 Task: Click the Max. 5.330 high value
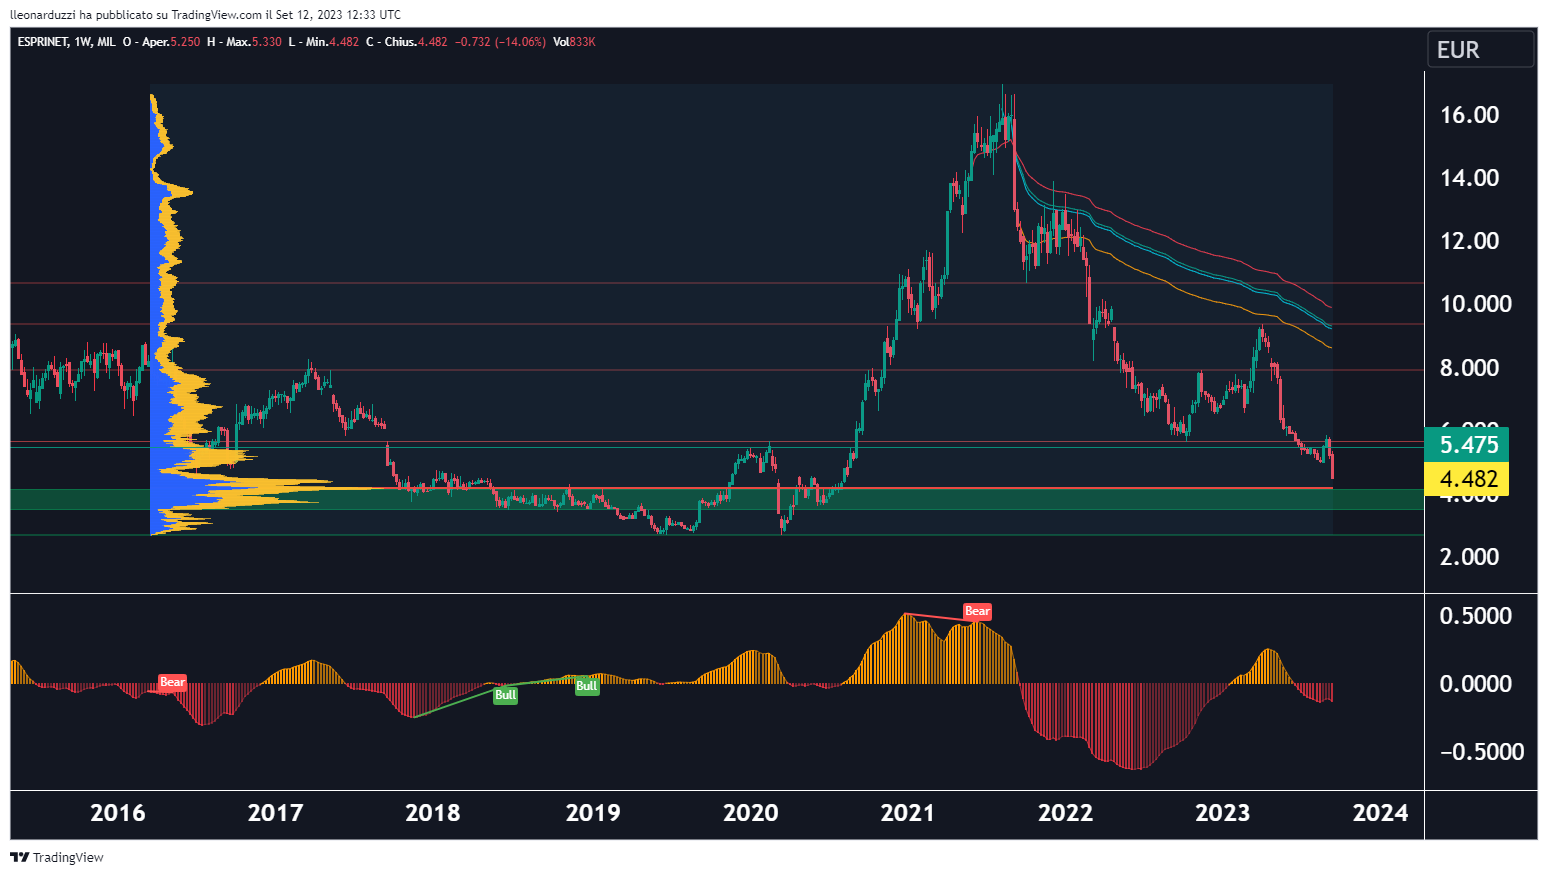[x=254, y=42]
